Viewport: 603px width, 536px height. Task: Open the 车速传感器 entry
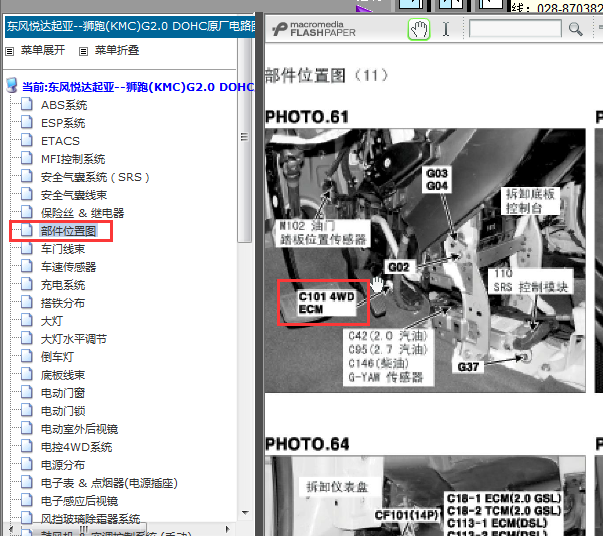point(68,267)
